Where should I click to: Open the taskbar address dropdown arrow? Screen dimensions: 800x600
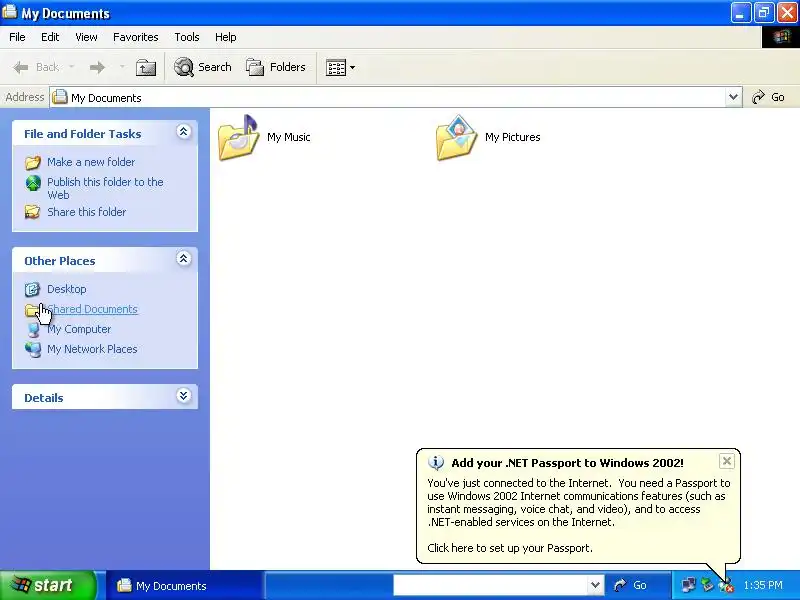tap(595, 585)
